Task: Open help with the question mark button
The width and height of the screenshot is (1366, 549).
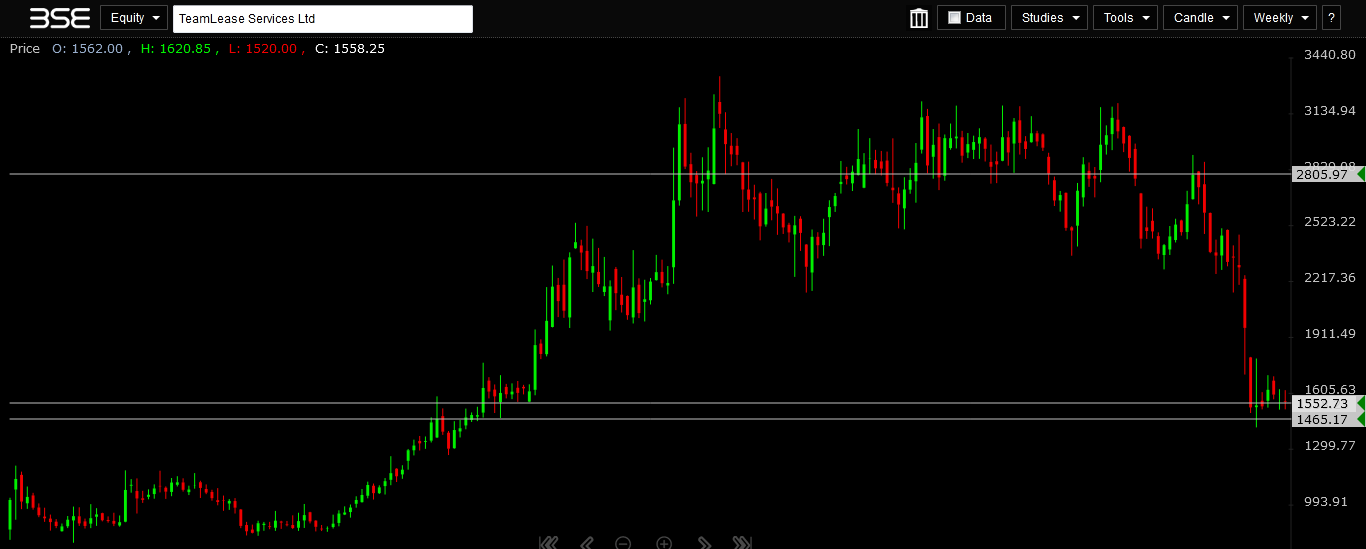Action: [x=1331, y=18]
